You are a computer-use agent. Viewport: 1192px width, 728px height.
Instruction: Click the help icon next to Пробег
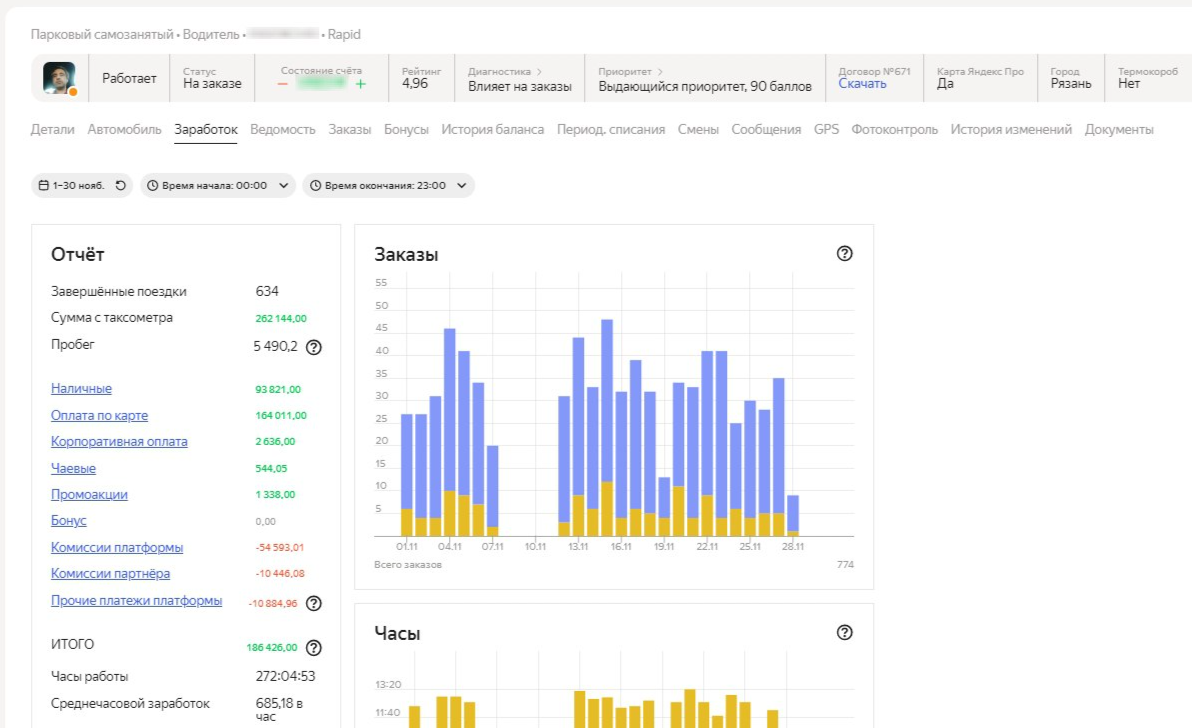[x=313, y=347]
